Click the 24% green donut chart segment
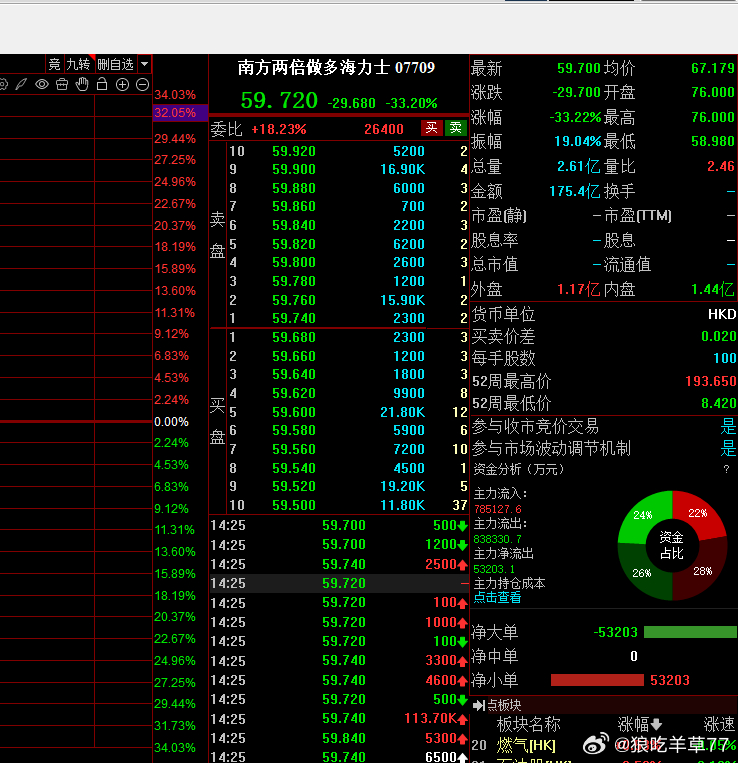This screenshot has width=738, height=763. coord(643,515)
